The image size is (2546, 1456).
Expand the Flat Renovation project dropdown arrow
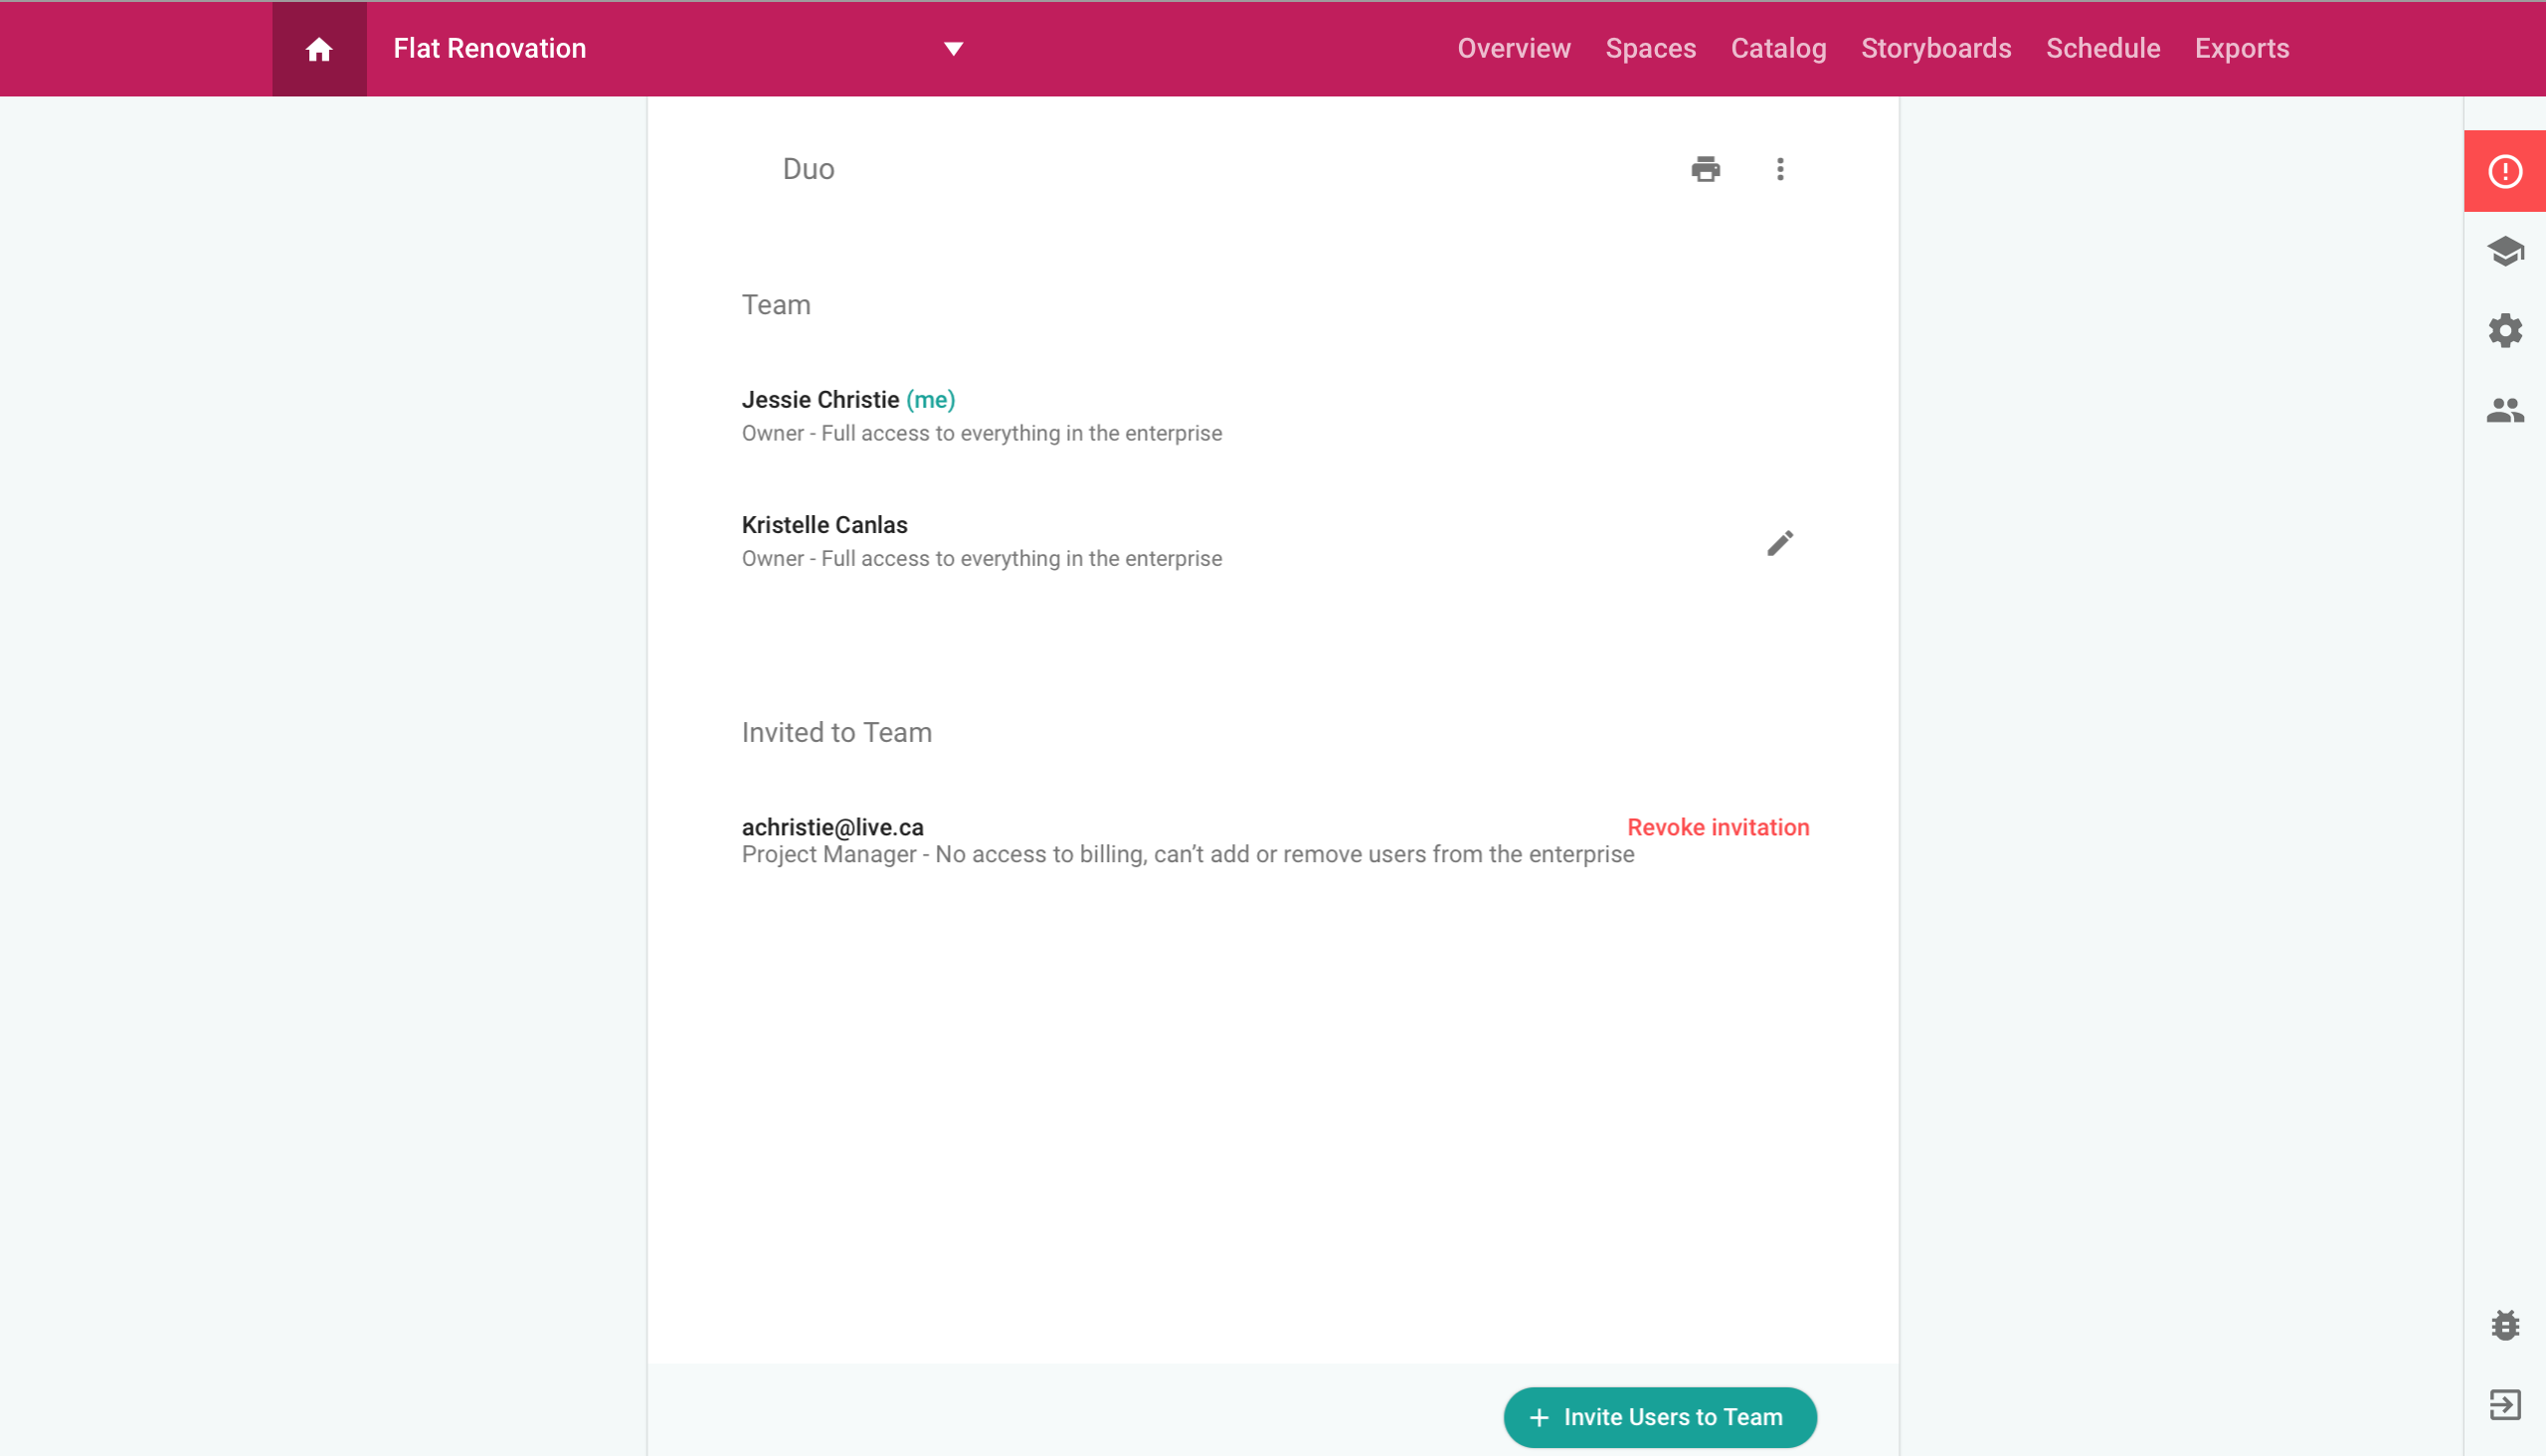click(953, 49)
